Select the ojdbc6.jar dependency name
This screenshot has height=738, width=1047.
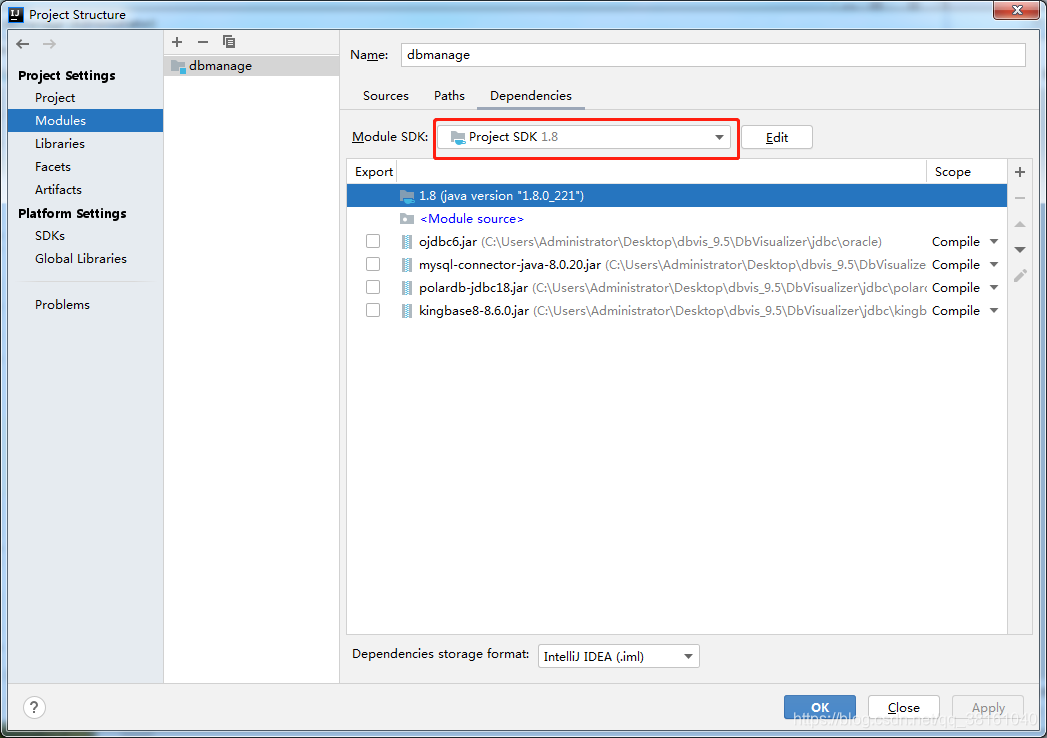[x=448, y=242]
